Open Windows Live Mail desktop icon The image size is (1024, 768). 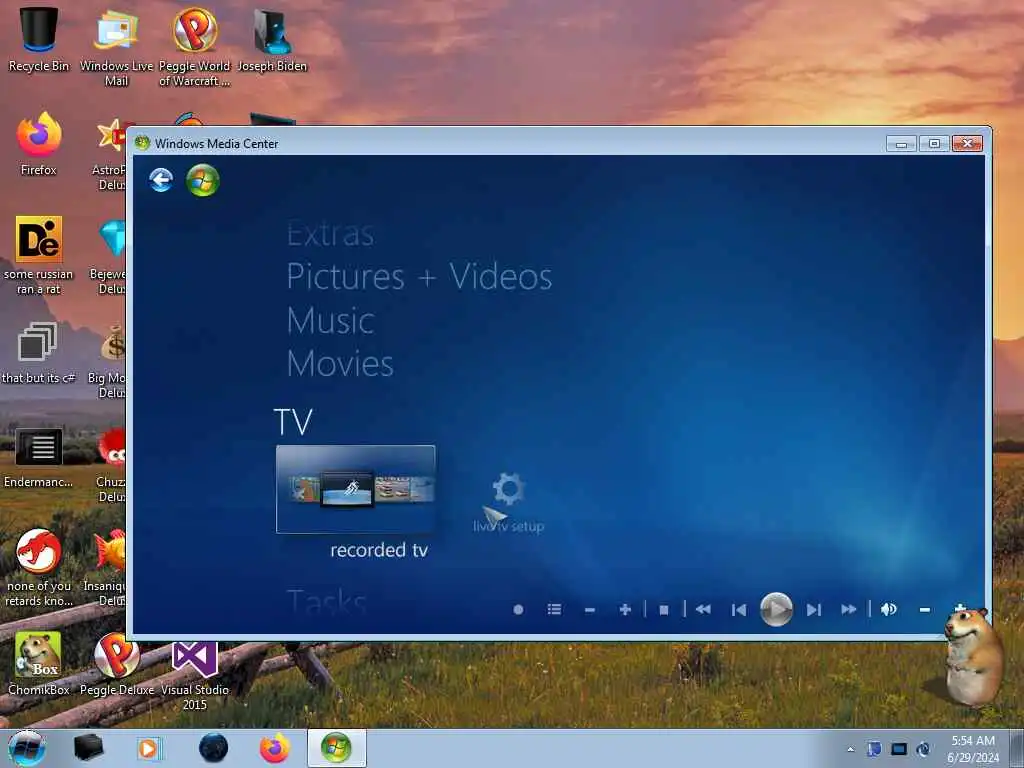coord(116,46)
